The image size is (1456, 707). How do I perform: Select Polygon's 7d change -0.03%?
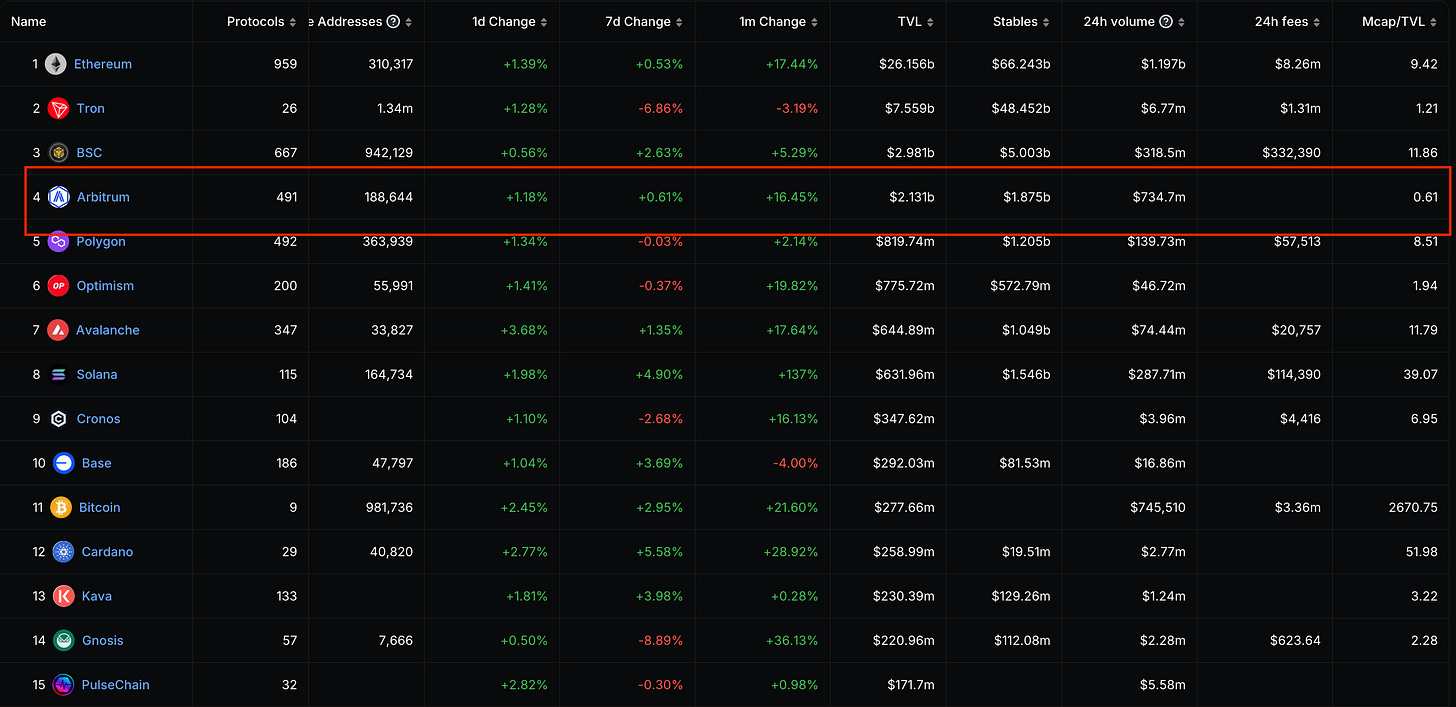click(659, 241)
